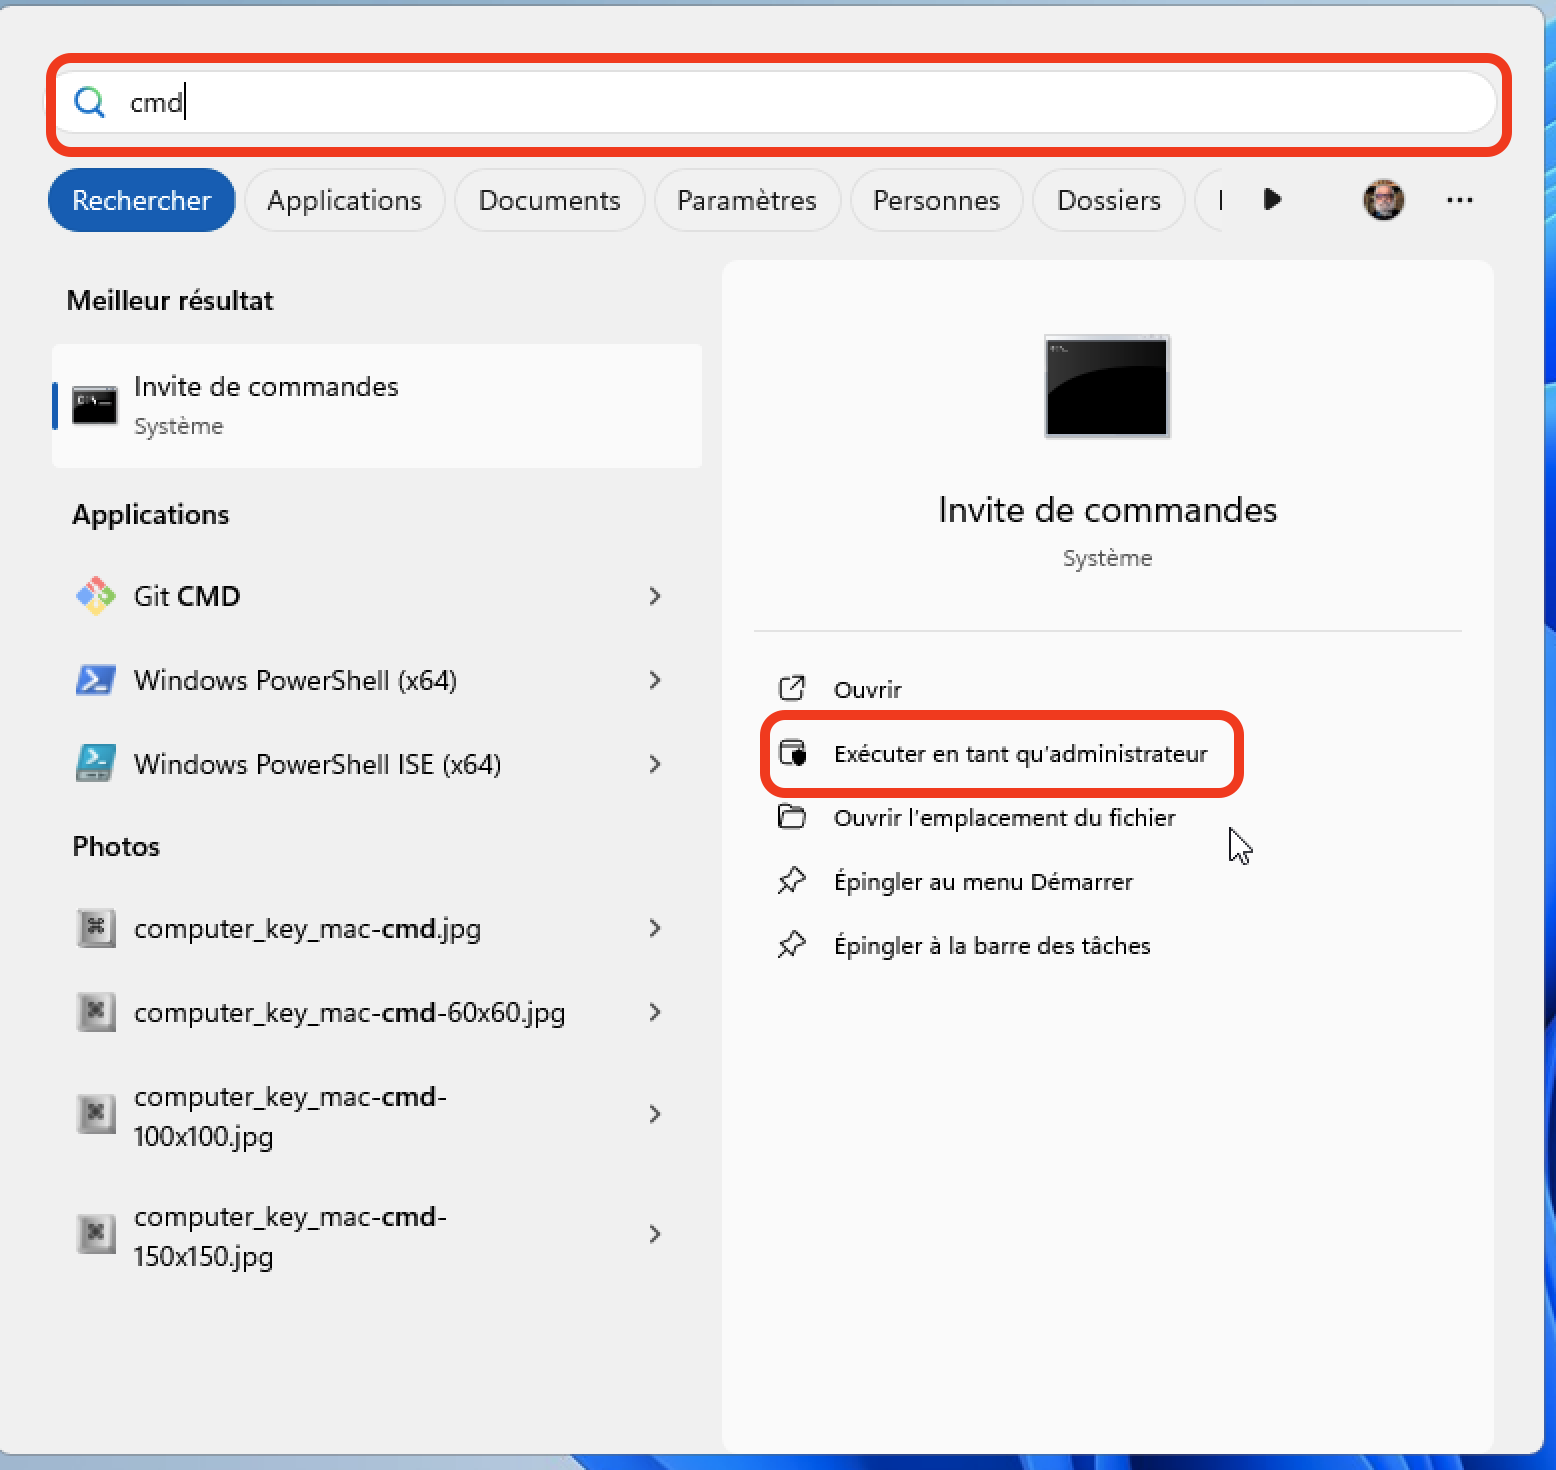Select computer_key_mac-cmd.jpg file name
This screenshot has width=1556, height=1470.
[307, 929]
